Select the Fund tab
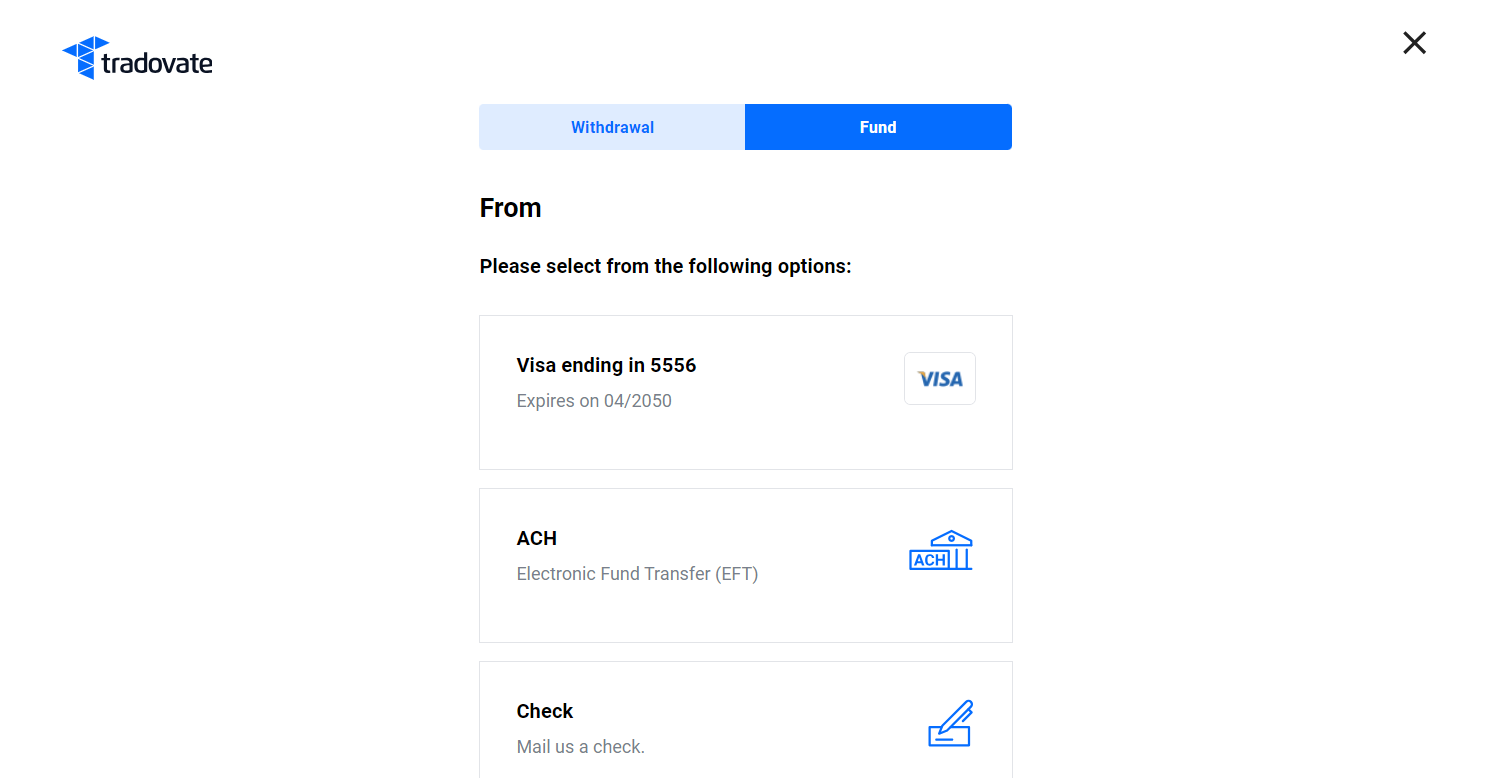Viewport: 1509px width, 778px height. (x=878, y=127)
